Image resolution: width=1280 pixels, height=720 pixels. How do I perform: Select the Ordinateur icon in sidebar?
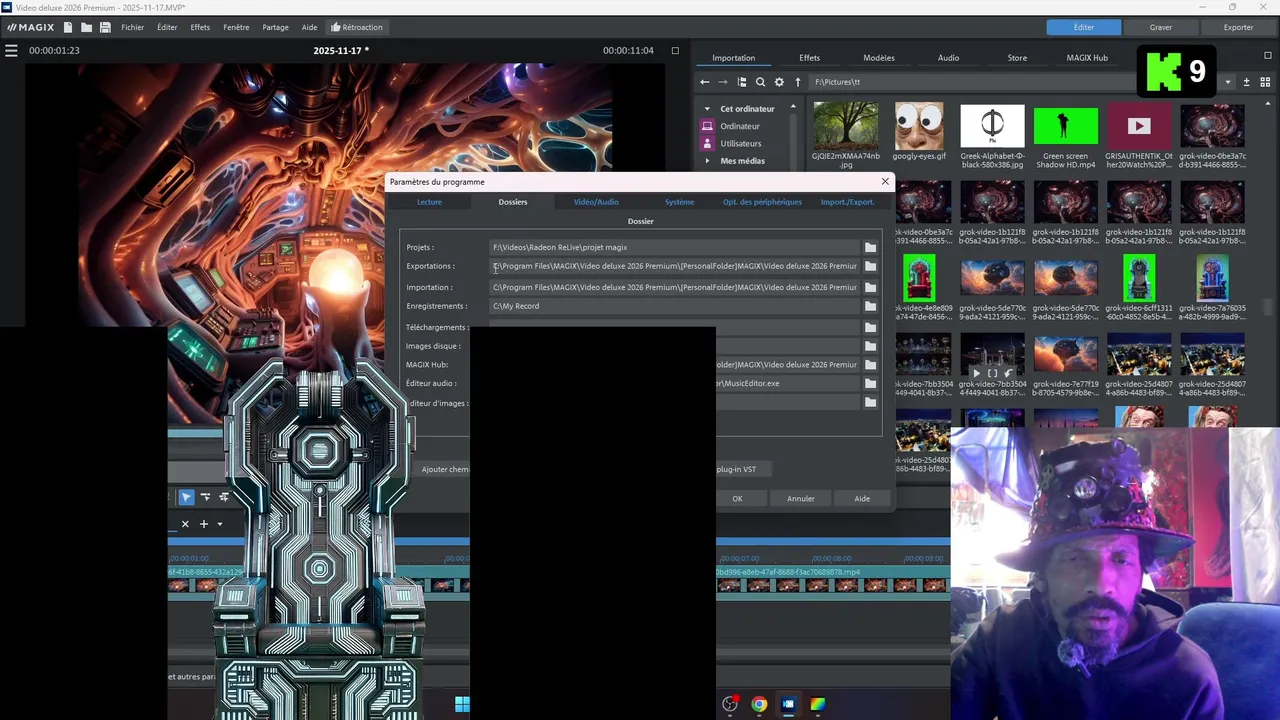click(707, 126)
